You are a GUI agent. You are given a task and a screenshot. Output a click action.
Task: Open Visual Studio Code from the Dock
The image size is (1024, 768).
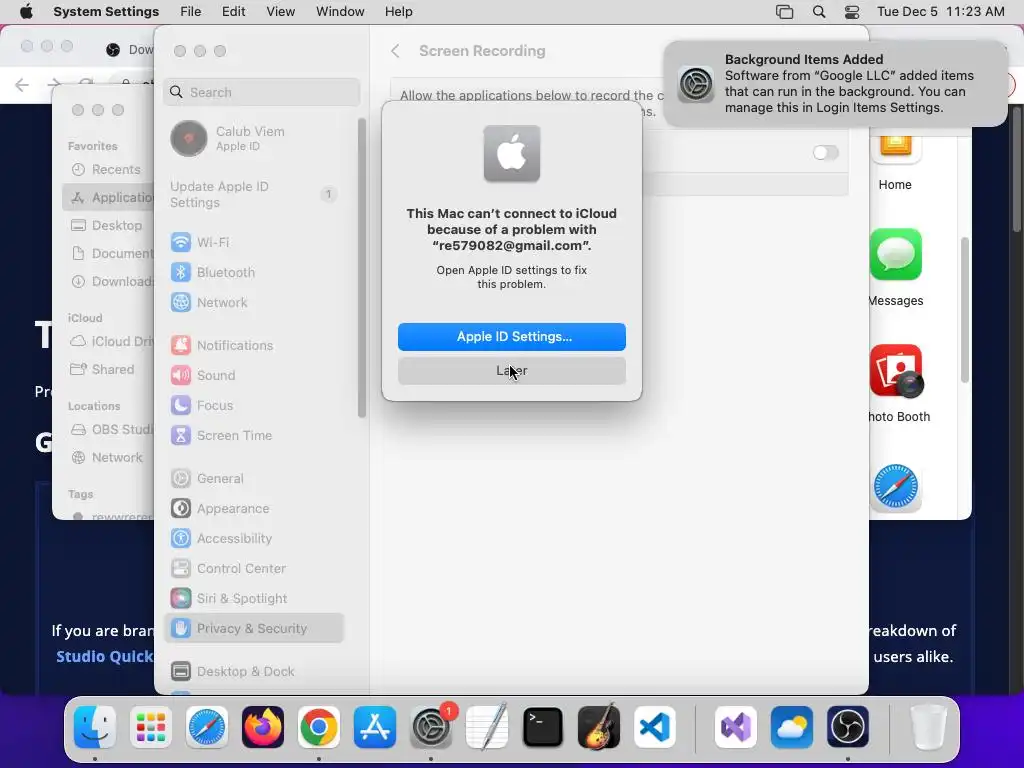[x=655, y=726]
